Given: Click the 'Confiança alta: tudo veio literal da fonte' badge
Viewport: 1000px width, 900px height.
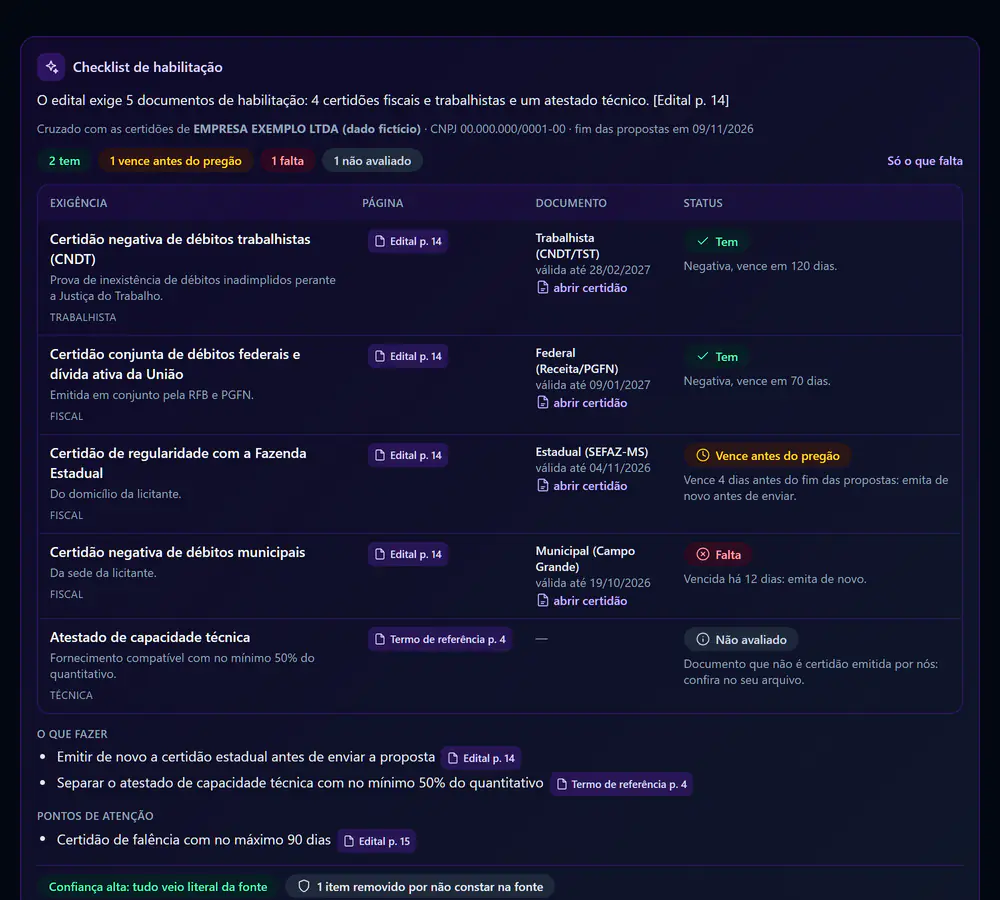Looking at the screenshot, I should pyautogui.click(x=158, y=887).
